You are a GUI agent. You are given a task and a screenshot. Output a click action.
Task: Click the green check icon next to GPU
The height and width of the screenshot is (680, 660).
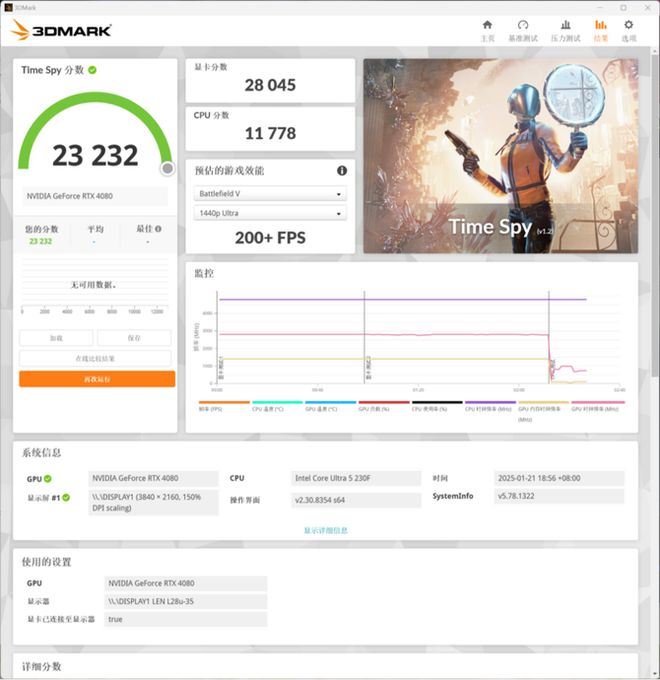pyautogui.click(x=47, y=479)
